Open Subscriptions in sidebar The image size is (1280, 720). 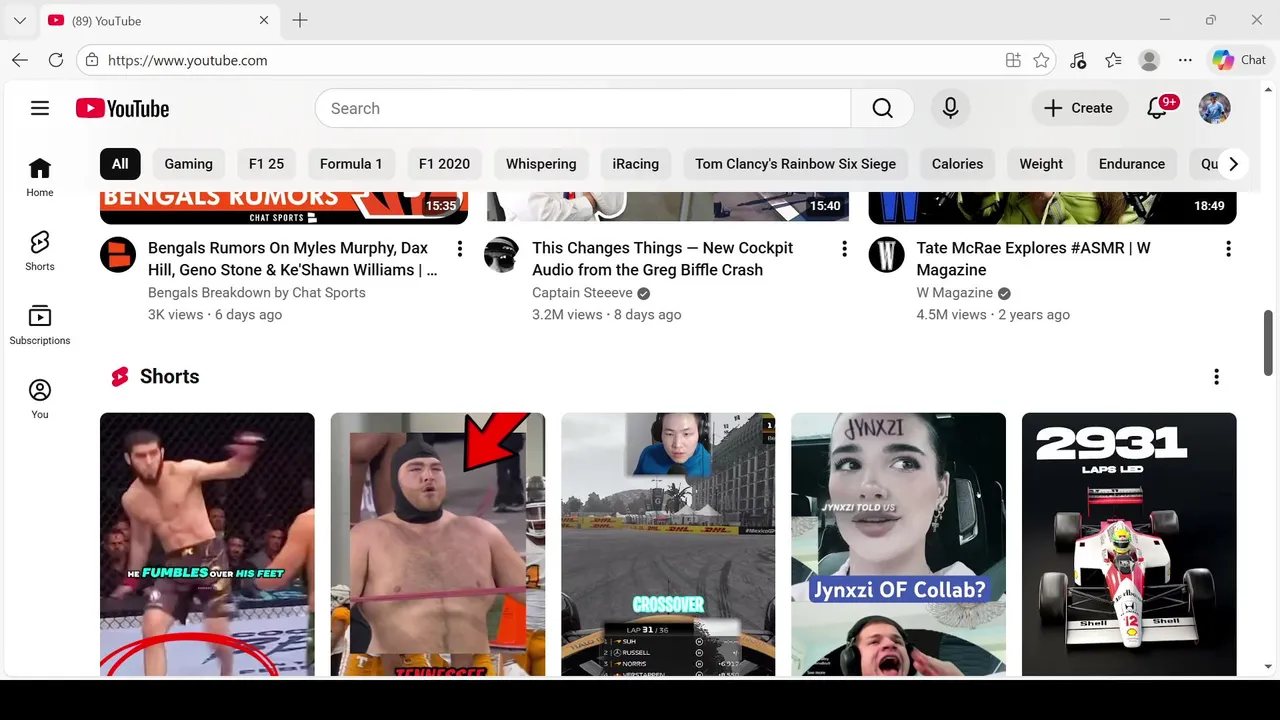pyautogui.click(x=40, y=325)
